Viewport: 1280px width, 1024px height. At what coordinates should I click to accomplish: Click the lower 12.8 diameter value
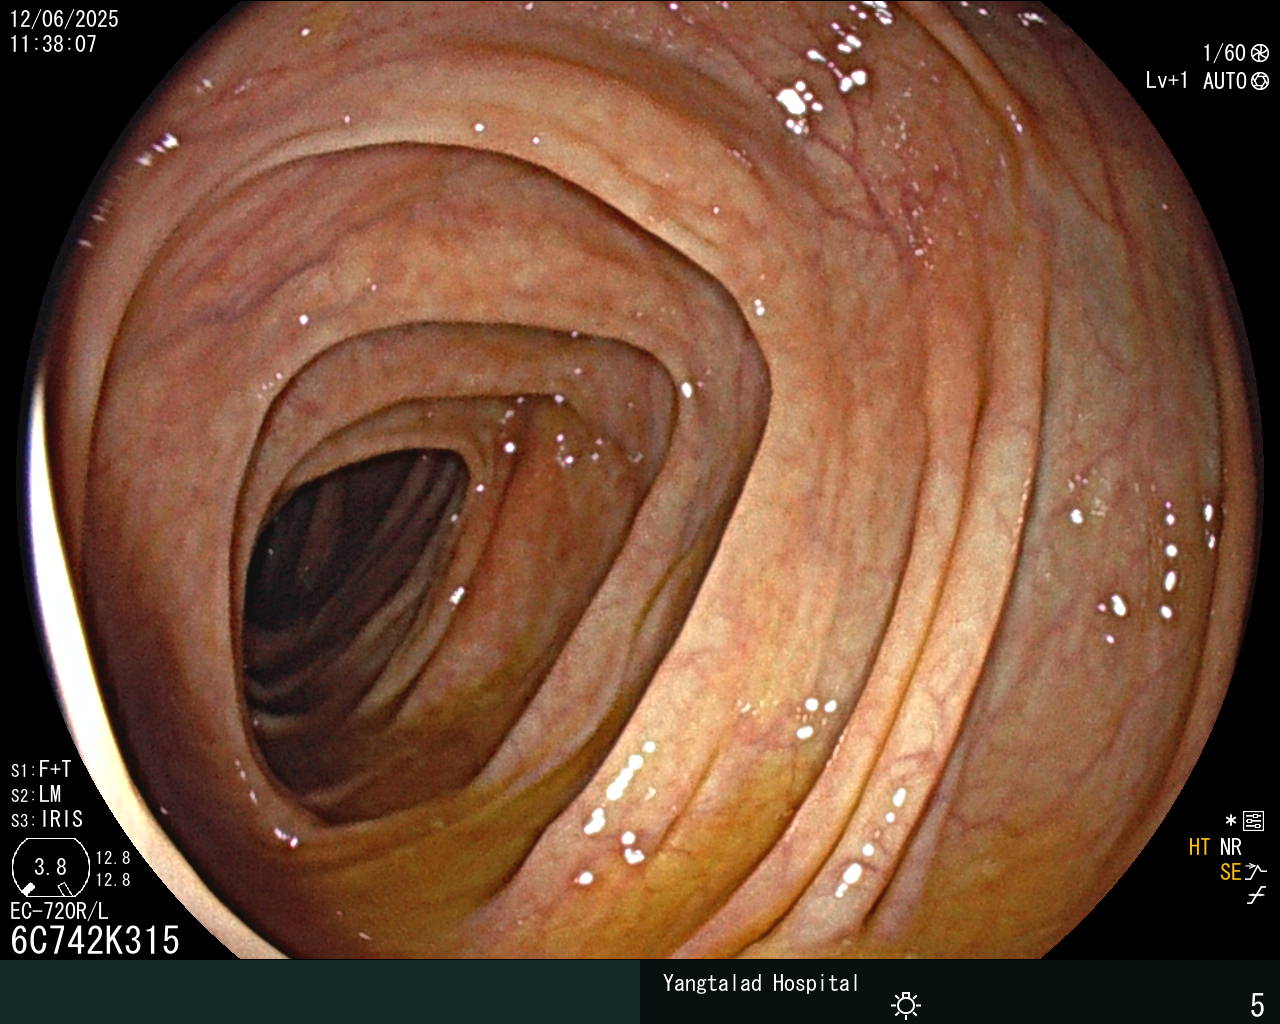(113, 880)
